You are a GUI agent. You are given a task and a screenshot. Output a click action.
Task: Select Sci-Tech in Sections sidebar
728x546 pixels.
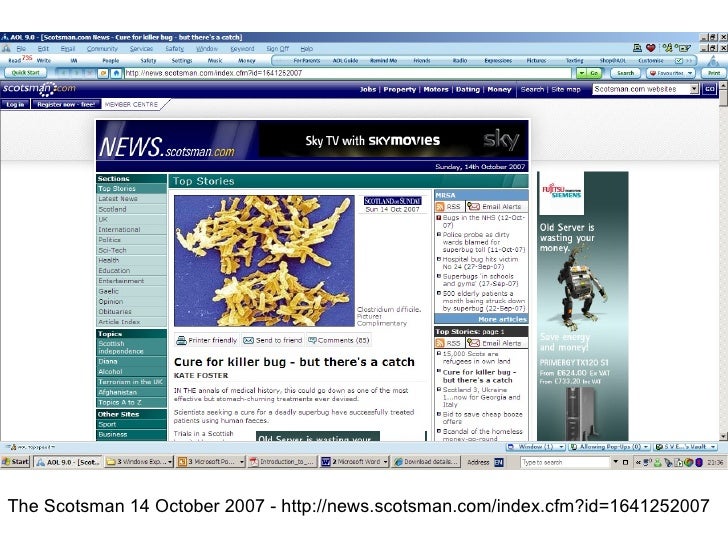coord(131,250)
